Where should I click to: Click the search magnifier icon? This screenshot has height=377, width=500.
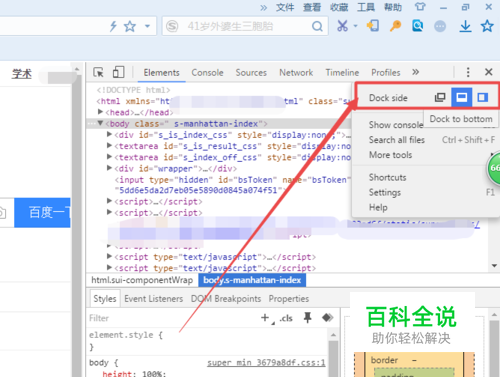click(x=317, y=26)
